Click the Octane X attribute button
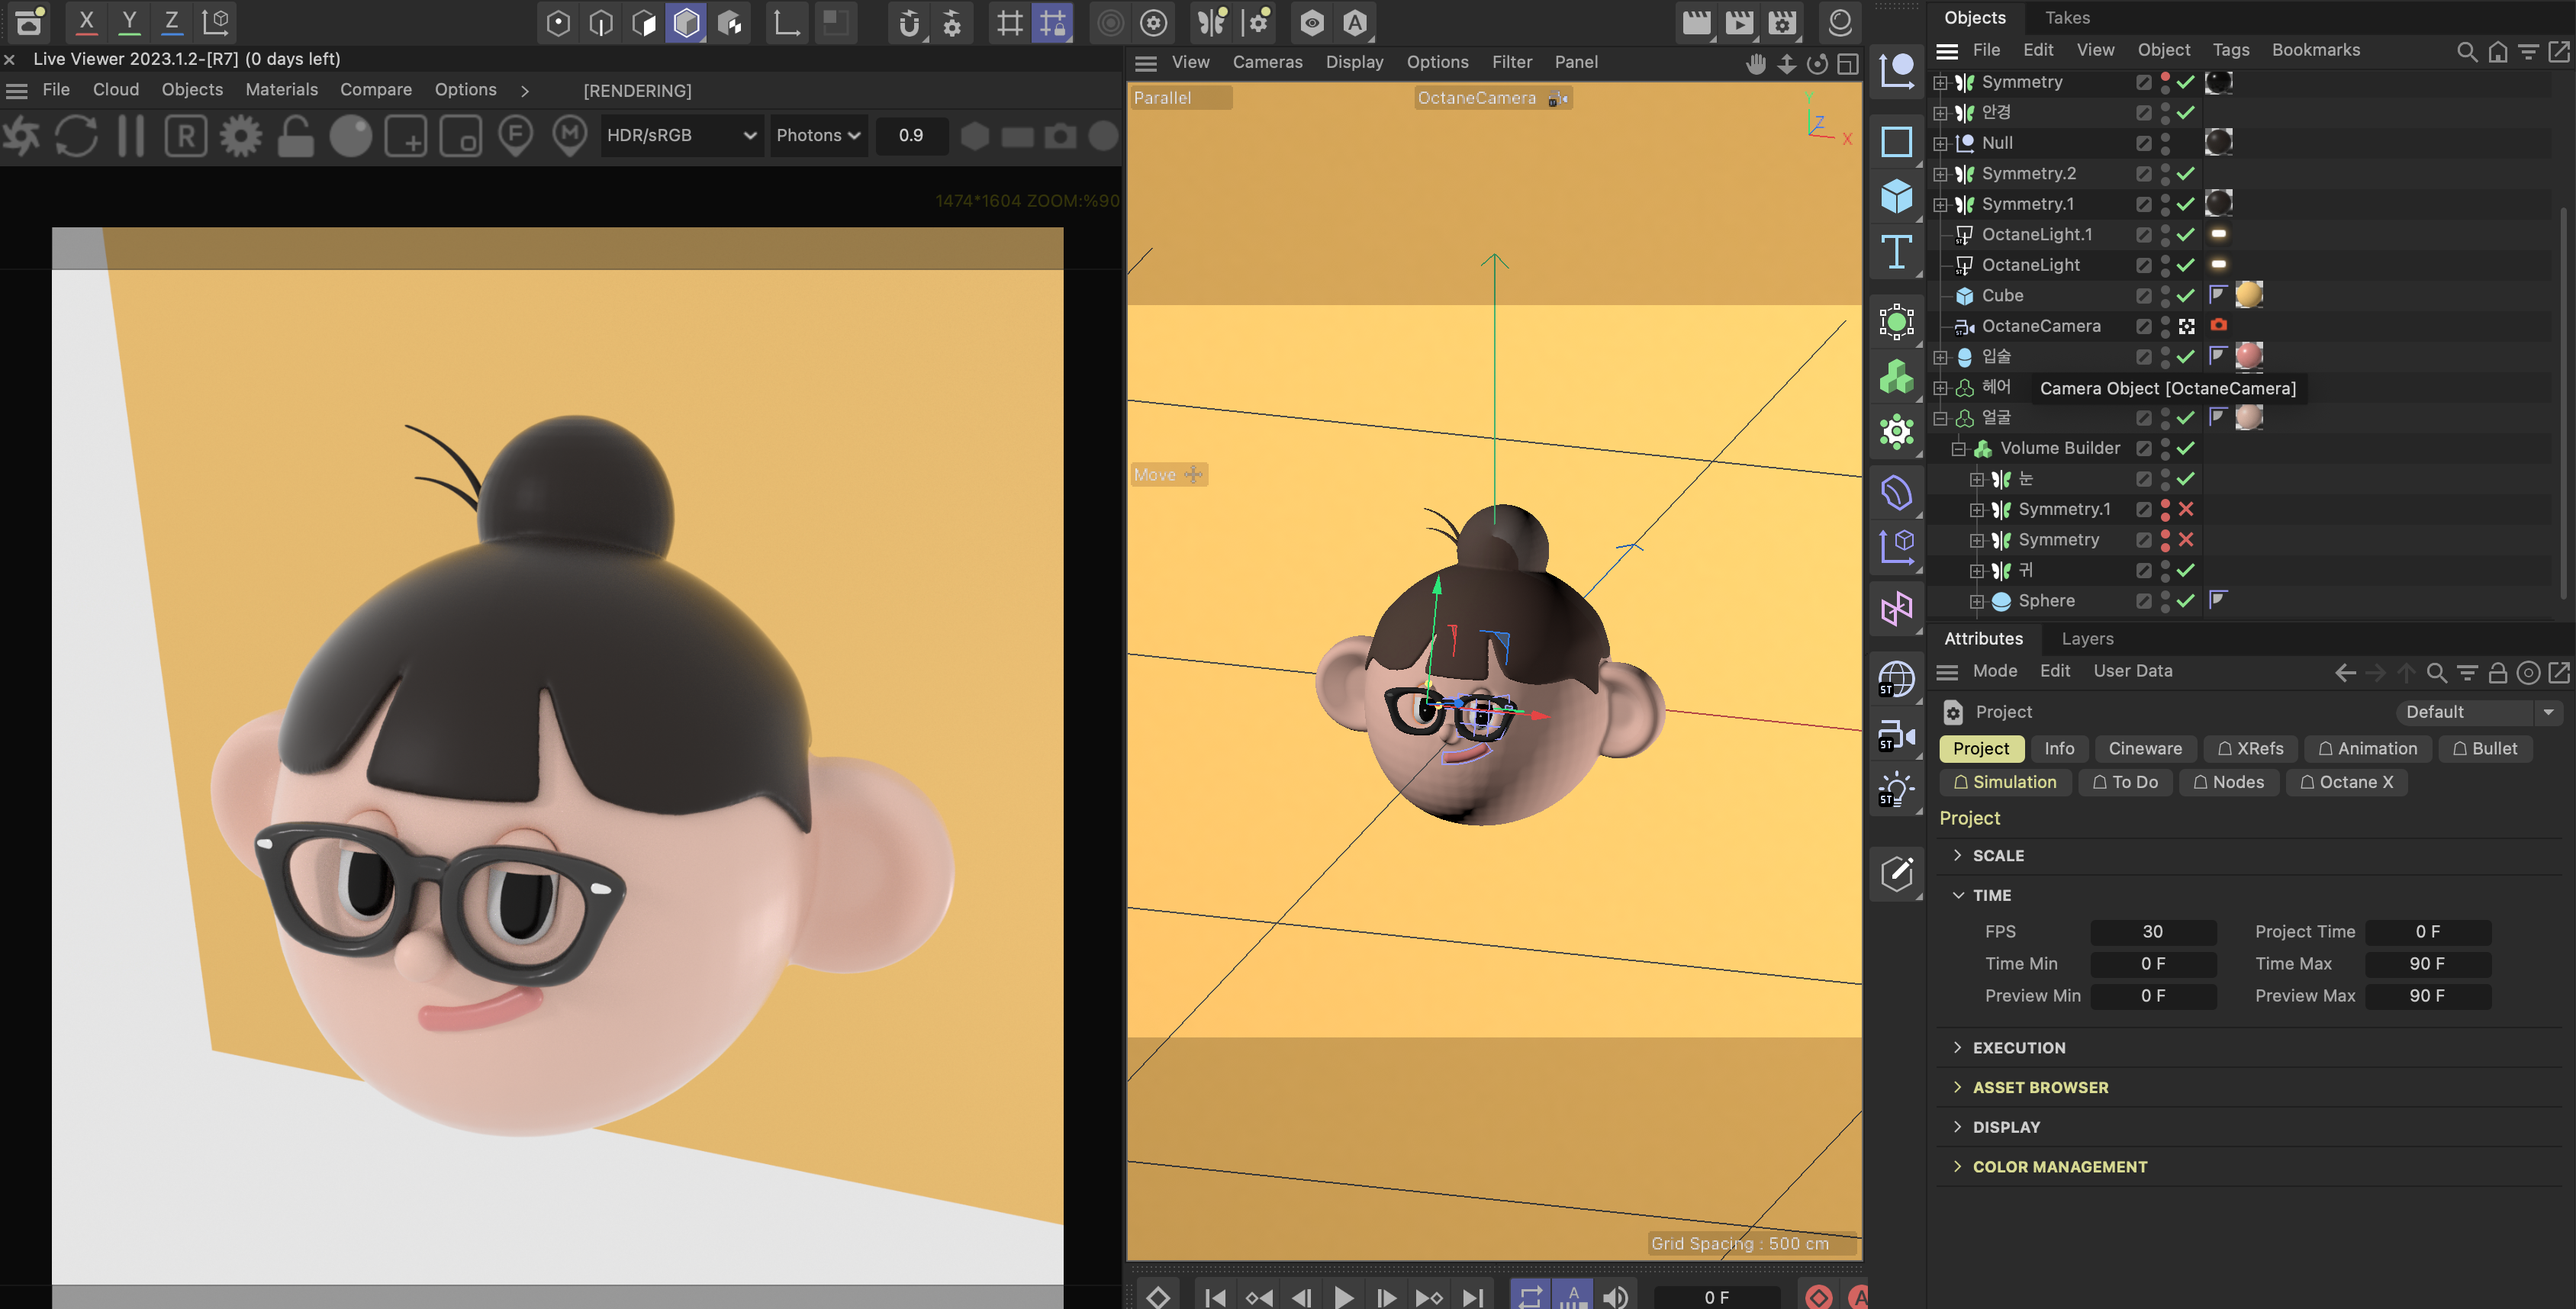The image size is (2576, 1309). coord(2346,782)
